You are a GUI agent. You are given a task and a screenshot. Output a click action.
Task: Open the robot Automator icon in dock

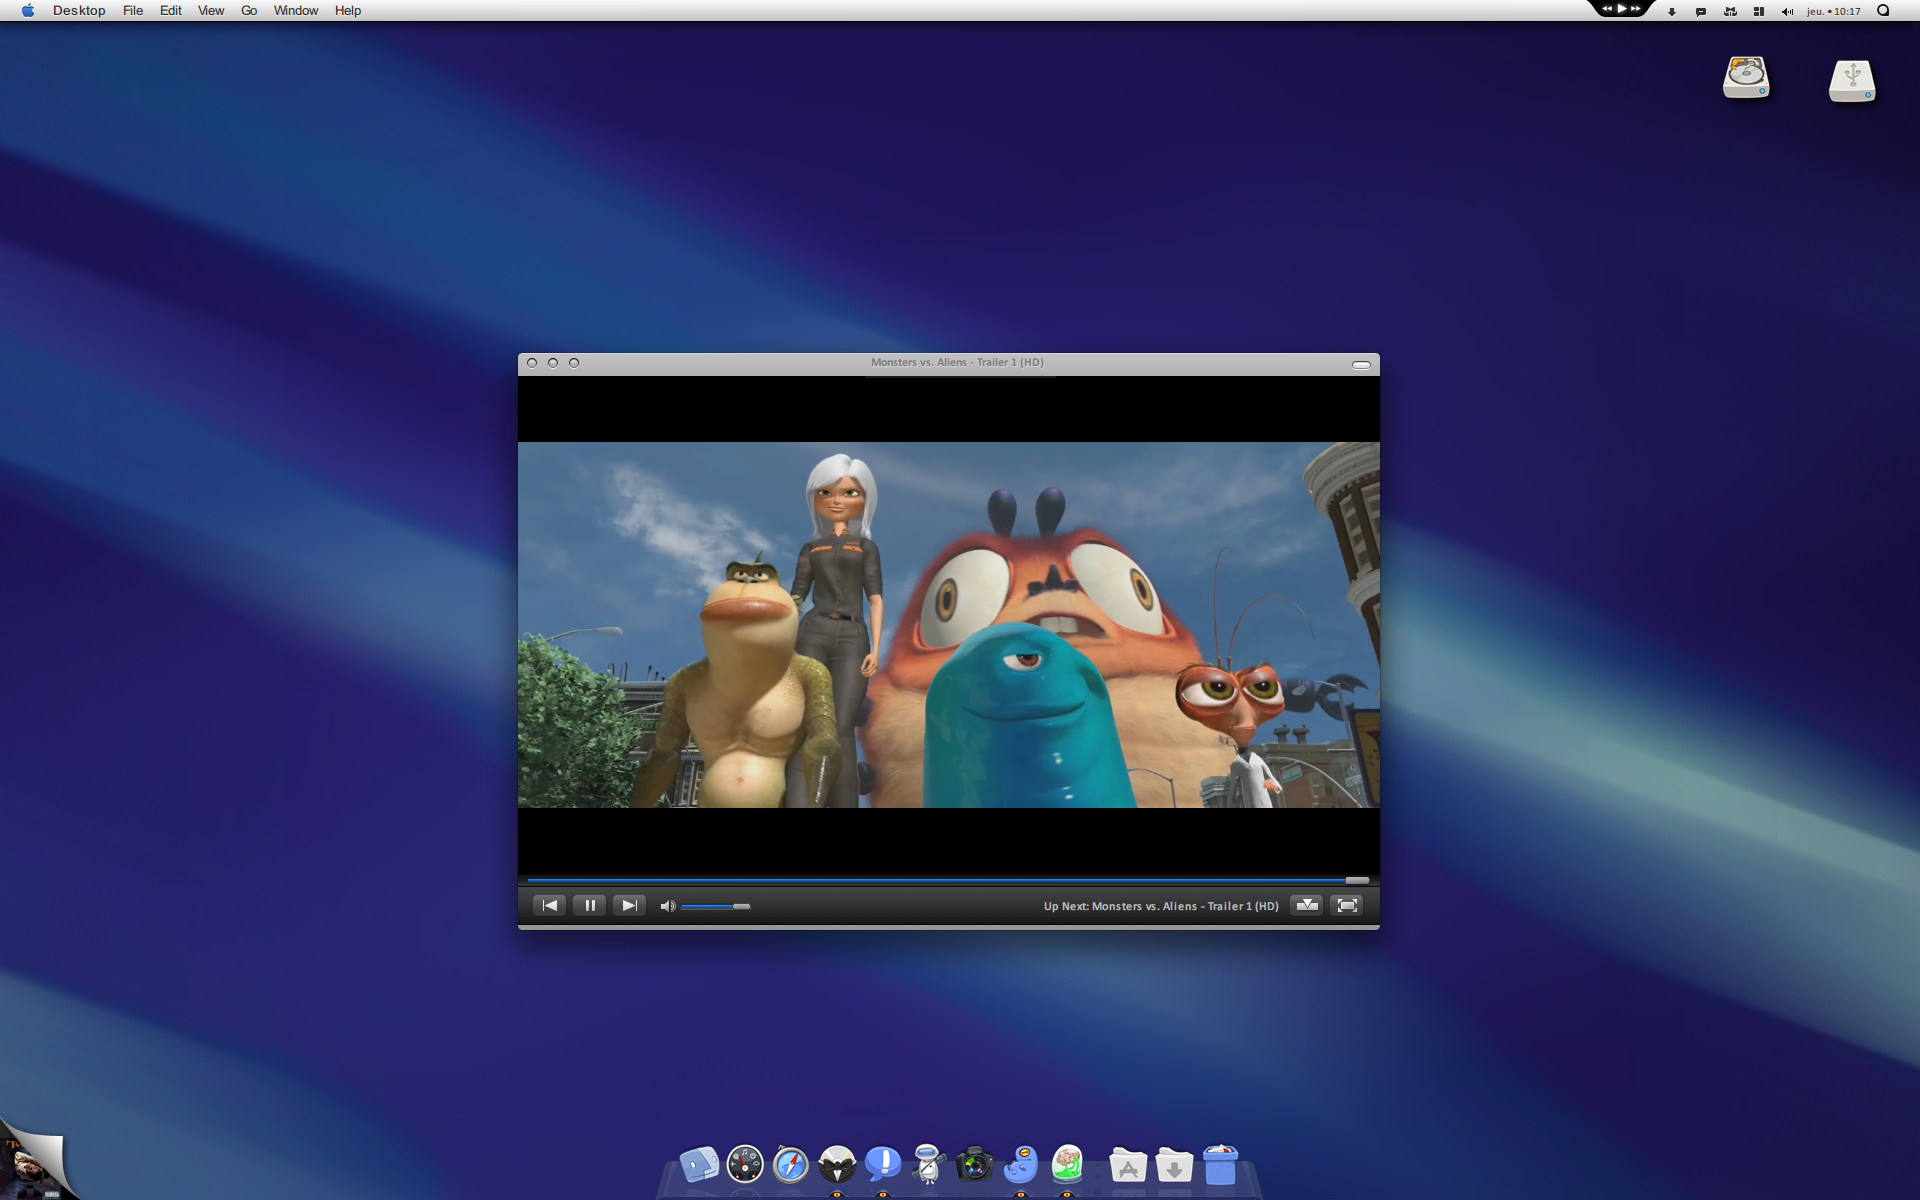(x=929, y=1164)
